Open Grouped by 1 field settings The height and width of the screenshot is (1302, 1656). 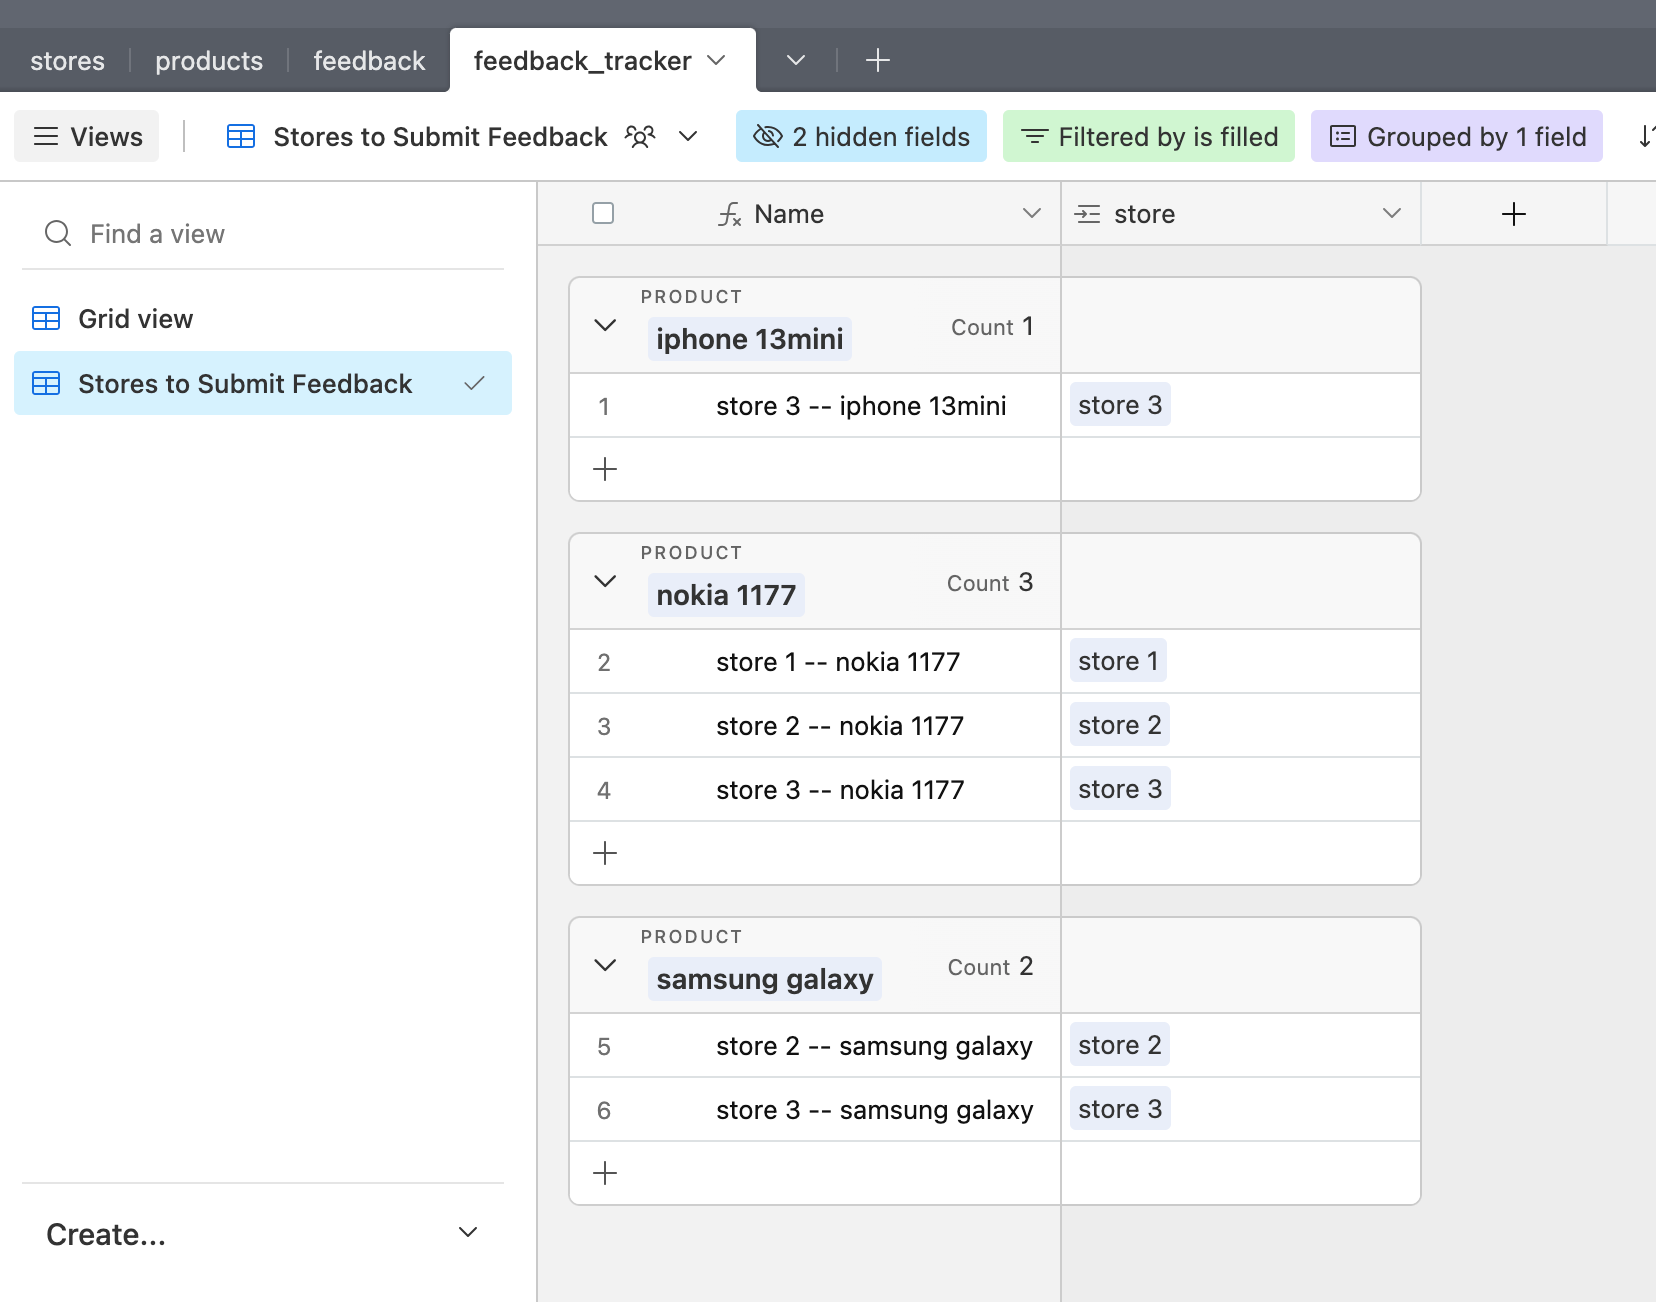[1457, 136]
